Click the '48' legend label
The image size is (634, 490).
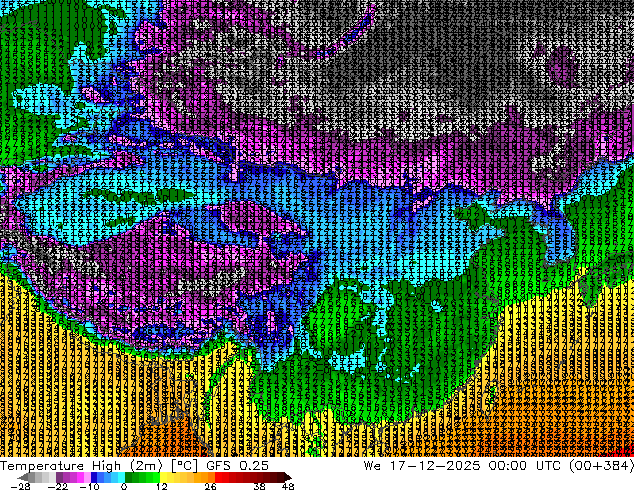[x=288, y=486]
